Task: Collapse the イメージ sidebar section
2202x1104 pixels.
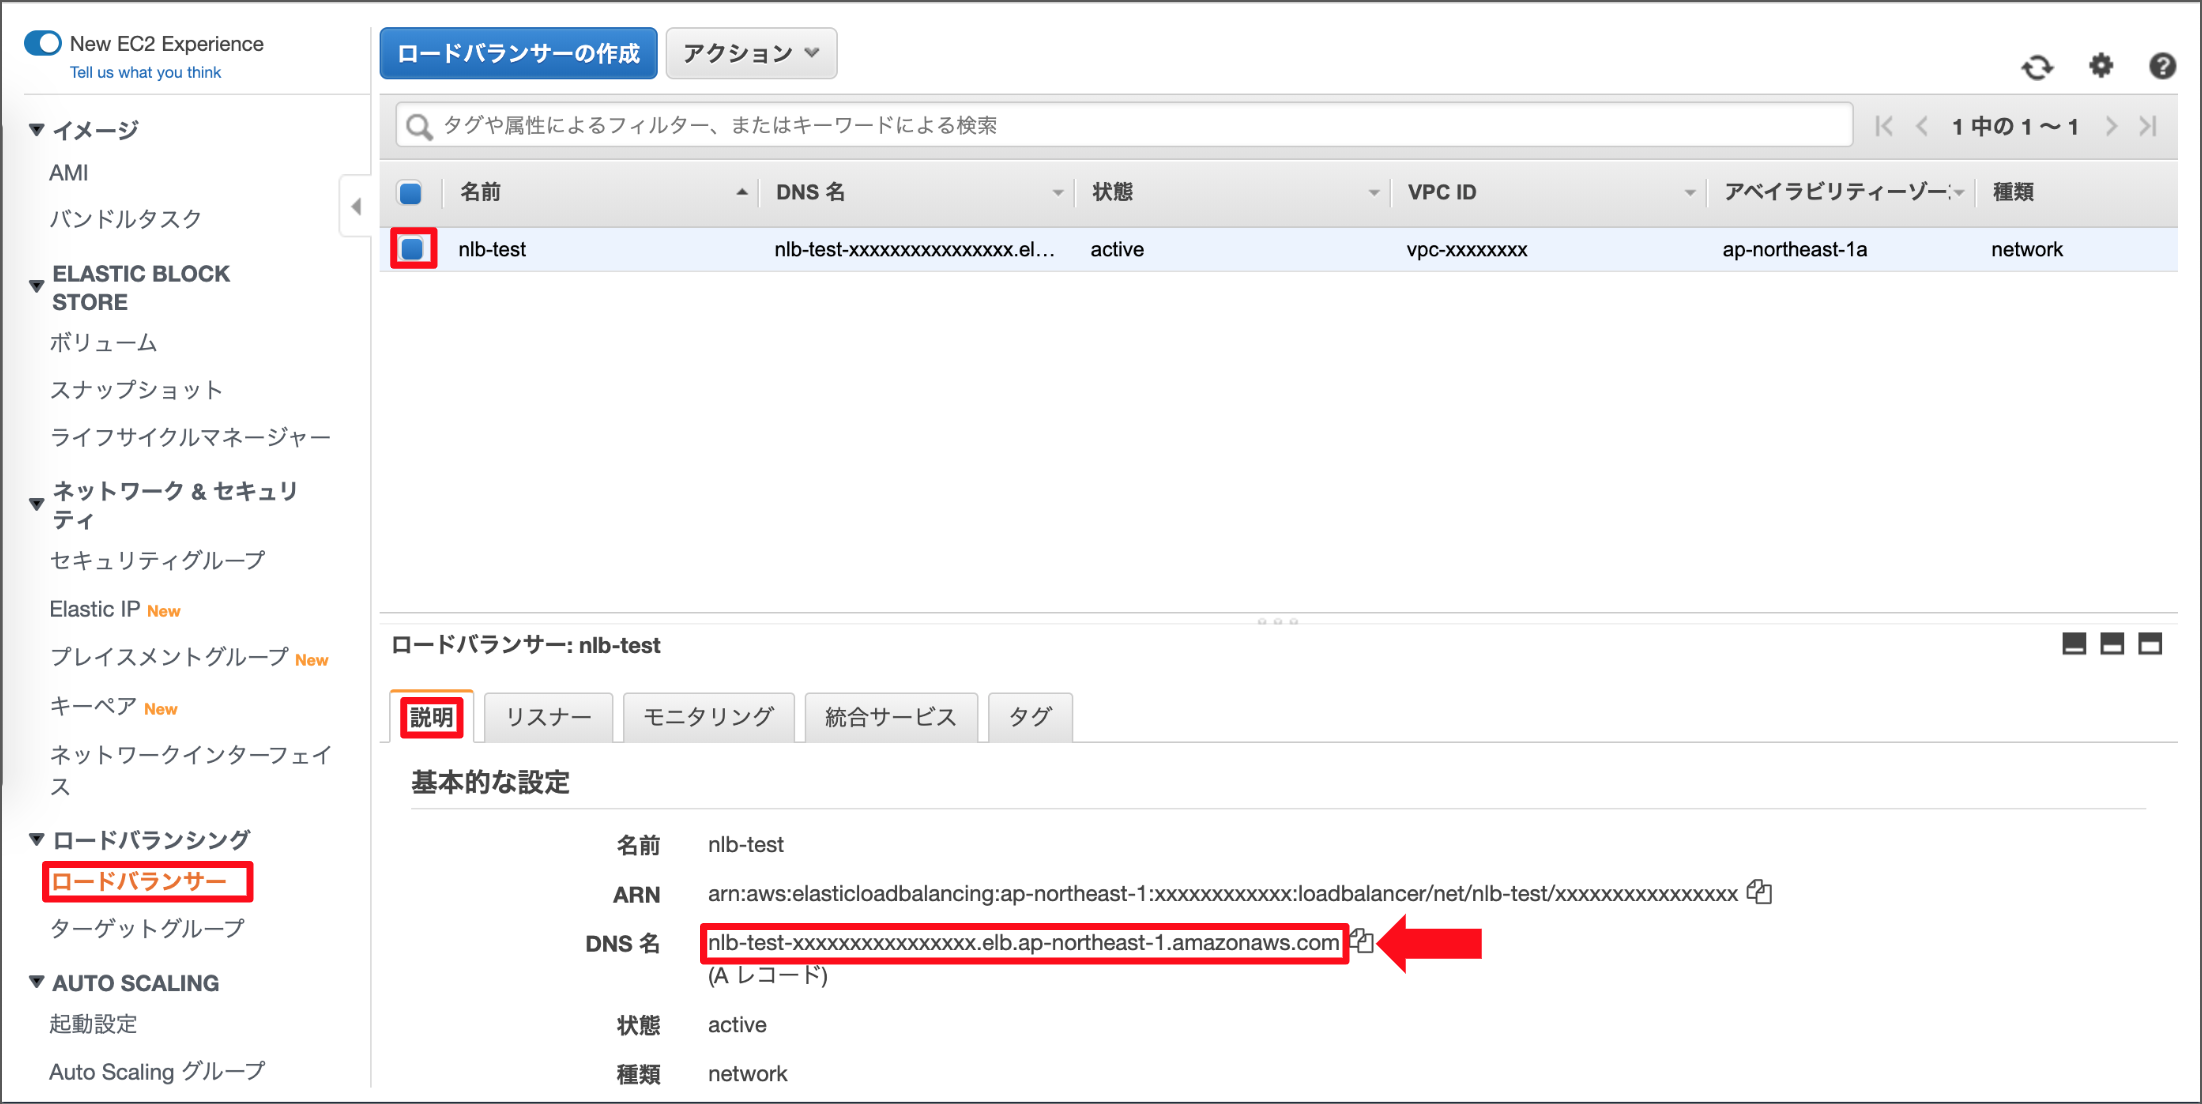Action: click(x=37, y=129)
